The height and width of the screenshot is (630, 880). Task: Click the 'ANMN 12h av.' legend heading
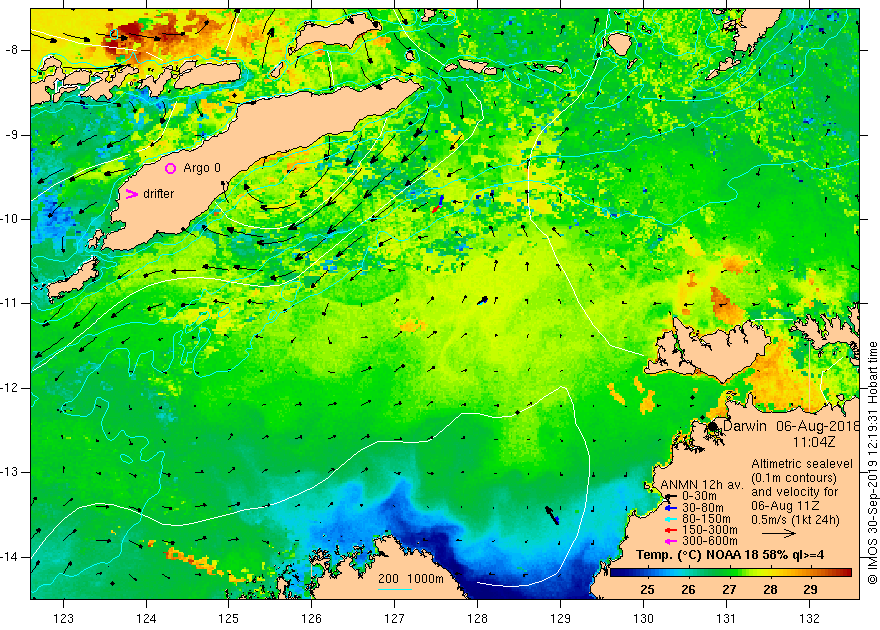coord(702,485)
